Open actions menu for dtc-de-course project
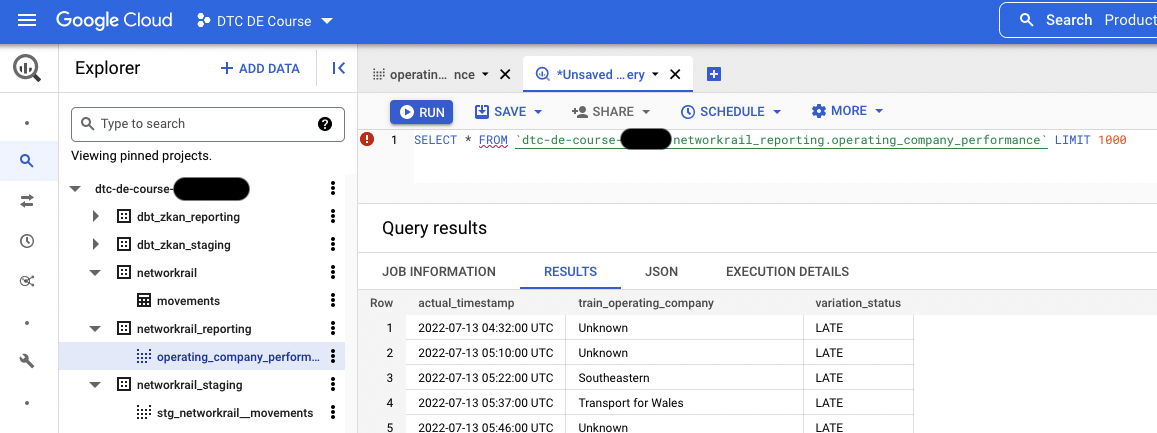The image size is (1157, 433). pyautogui.click(x=333, y=189)
